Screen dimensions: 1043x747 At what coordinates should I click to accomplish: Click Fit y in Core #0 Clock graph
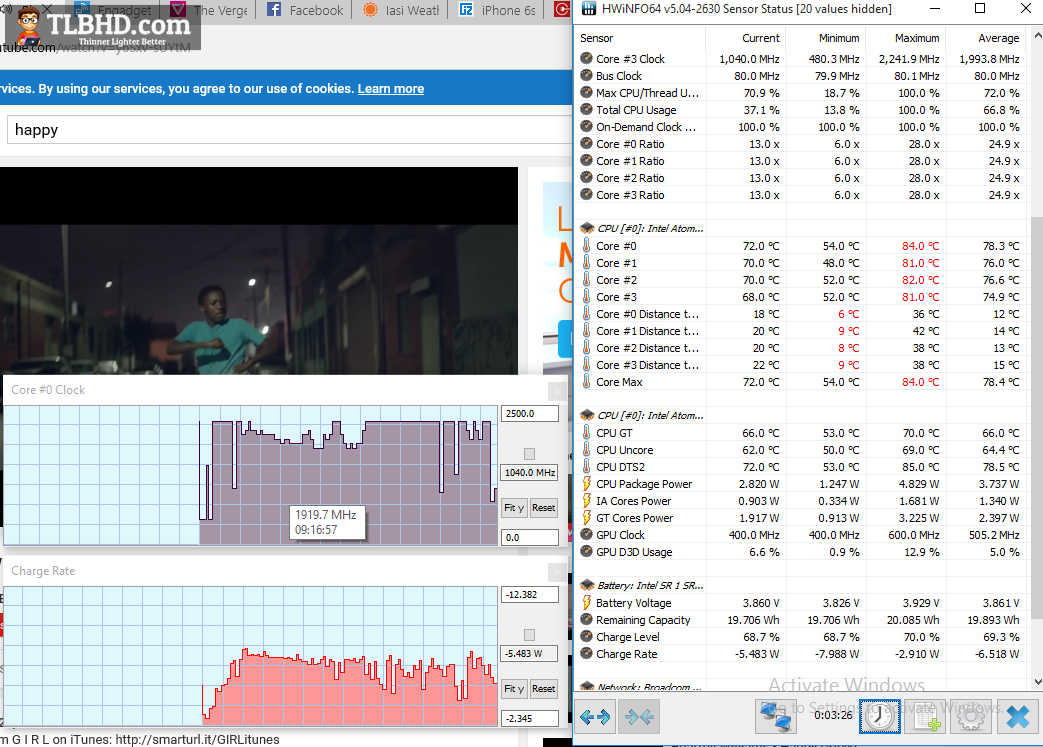(514, 508)
